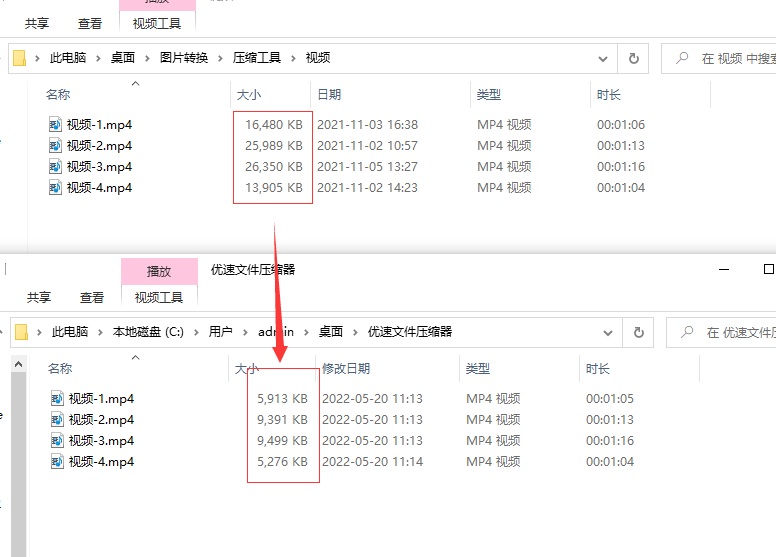Sort files by the 修改日期 column header
Viewport: 776px width, 557px height.
(346, 369)
